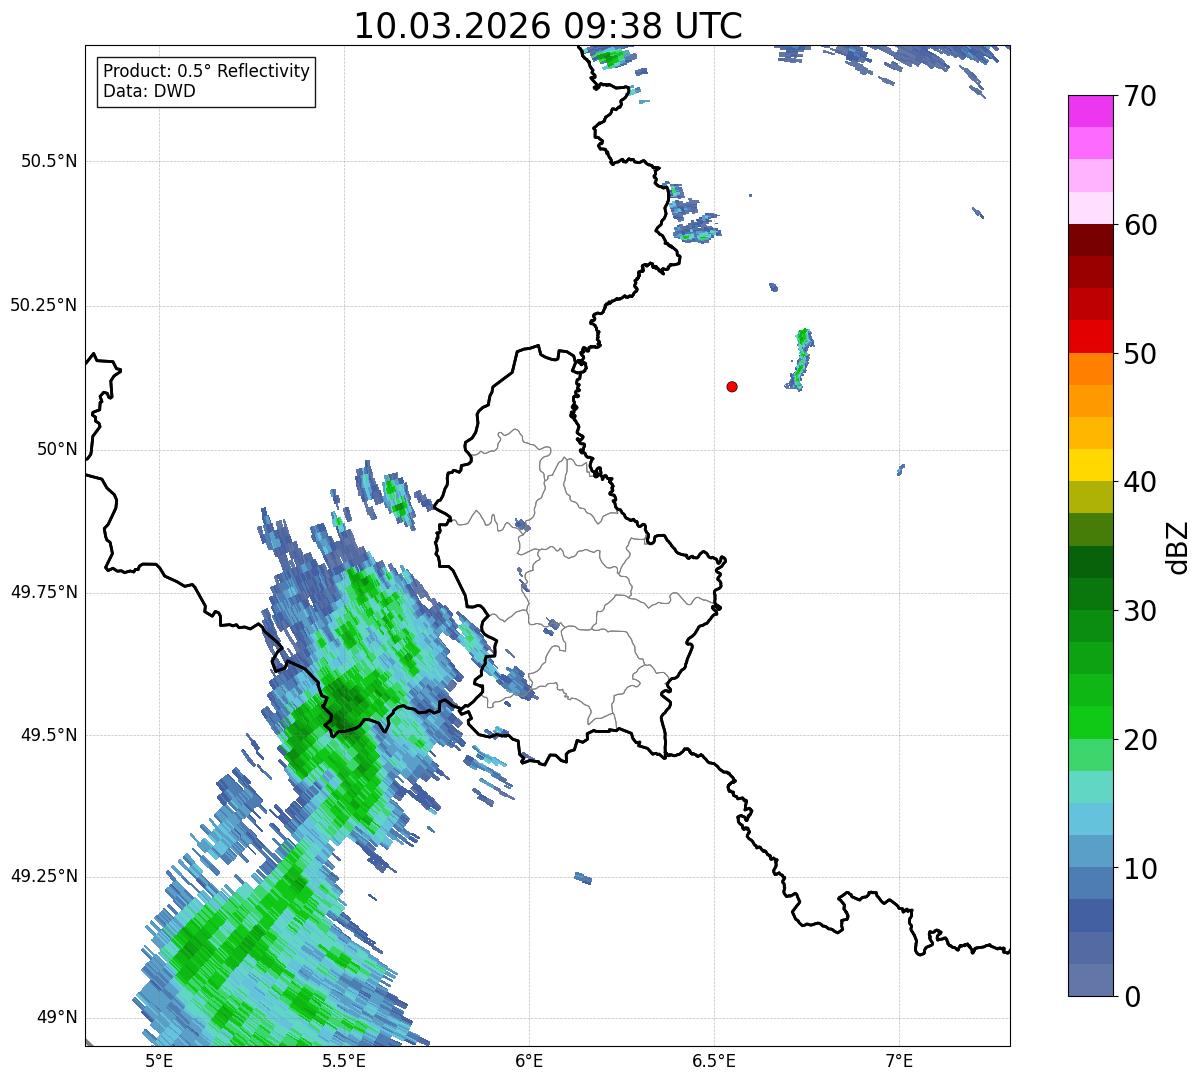Click the 7°E longitude label
Viewport: 1202px width, 1081px height.
[899, 1060]
